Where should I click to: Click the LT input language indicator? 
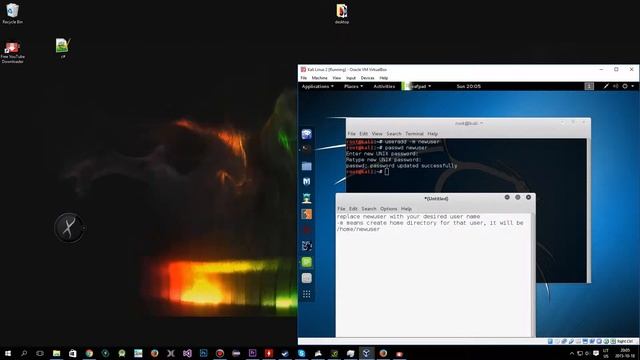click(x=606, y=353)
